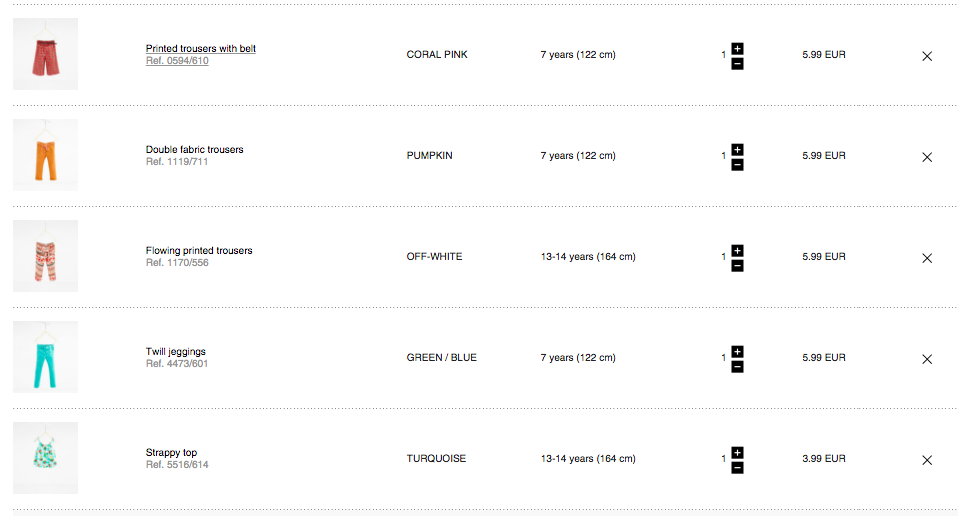Increase quantity of Twill jeggings
This screenshot has height=516, width=962.
pos(737,351)
